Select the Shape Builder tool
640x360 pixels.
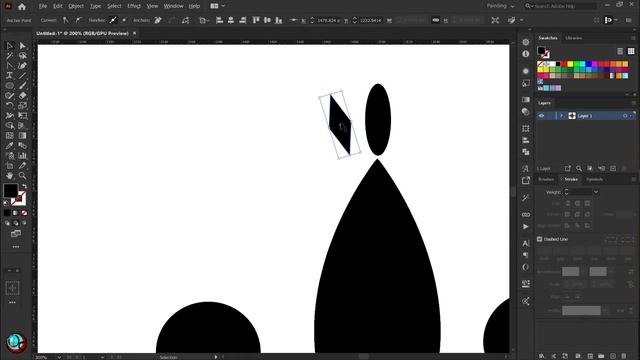[x=9, y=126]
